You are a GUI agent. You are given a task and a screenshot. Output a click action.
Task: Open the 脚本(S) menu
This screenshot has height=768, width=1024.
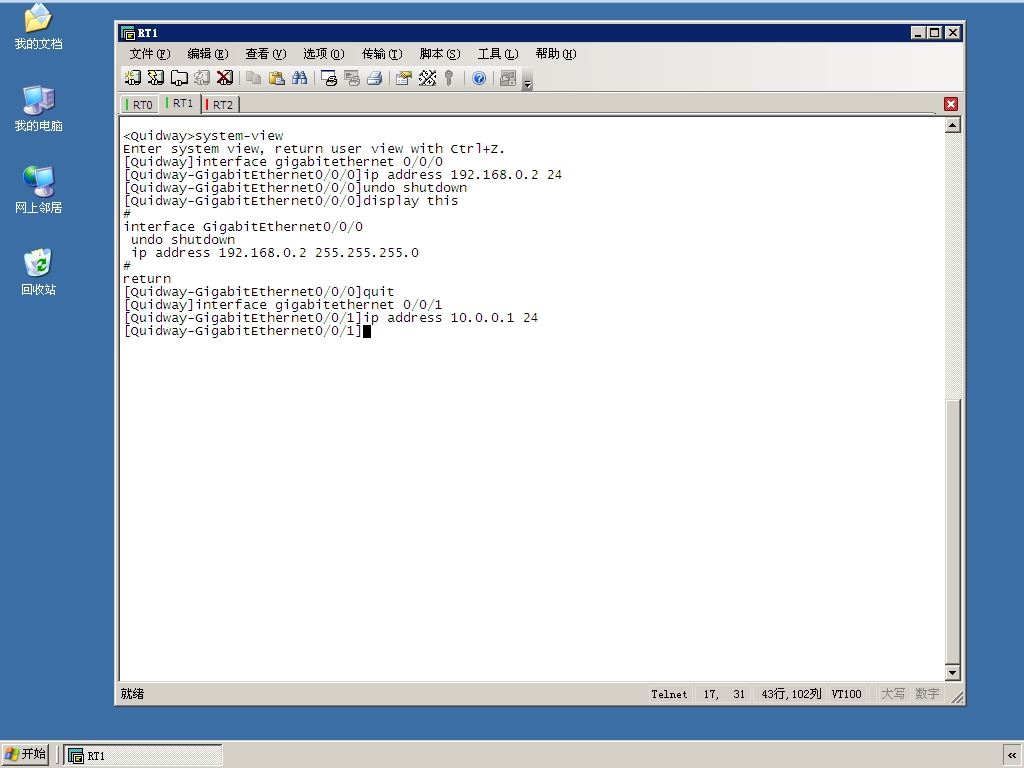440,54
